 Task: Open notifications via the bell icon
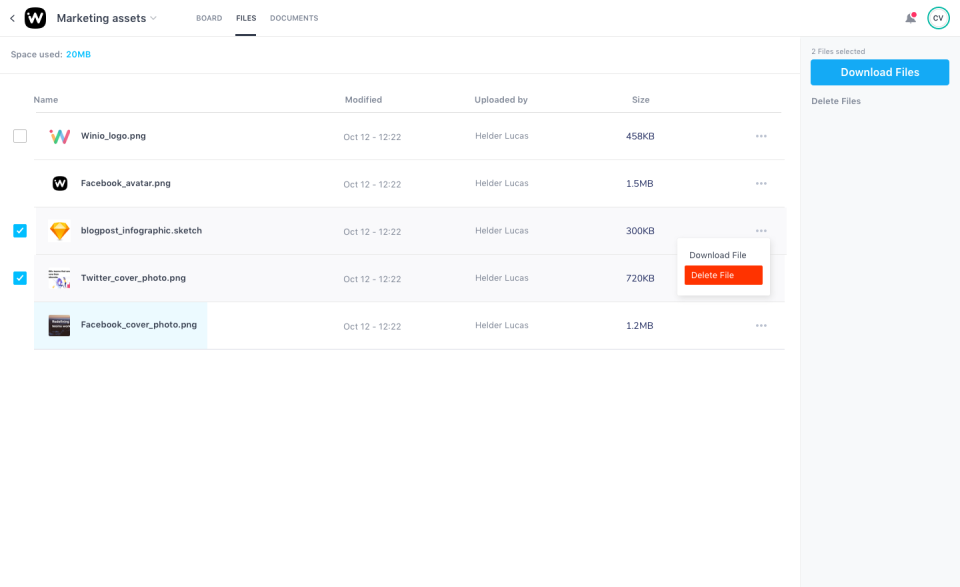click(908, 17)
